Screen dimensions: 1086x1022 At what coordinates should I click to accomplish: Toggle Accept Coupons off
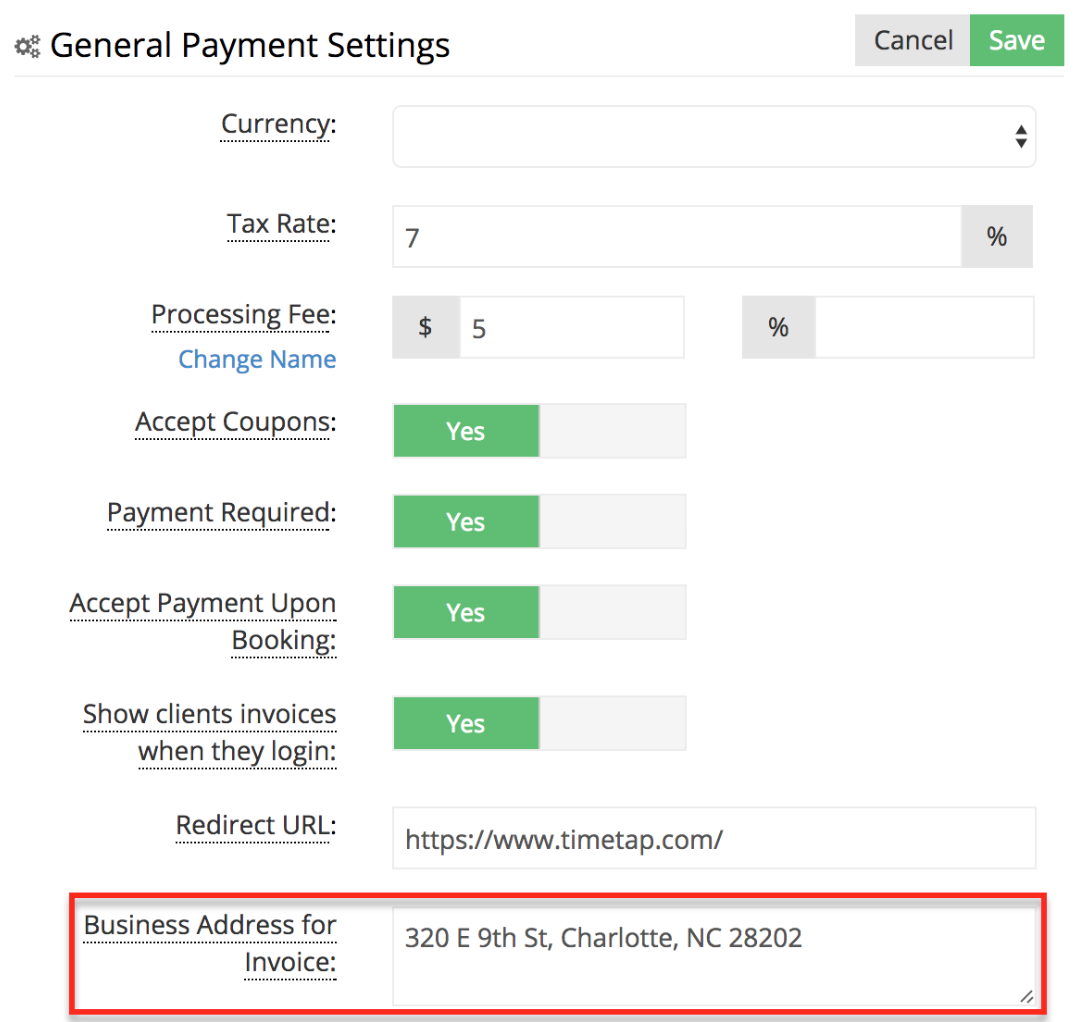(x=610, y=431)
